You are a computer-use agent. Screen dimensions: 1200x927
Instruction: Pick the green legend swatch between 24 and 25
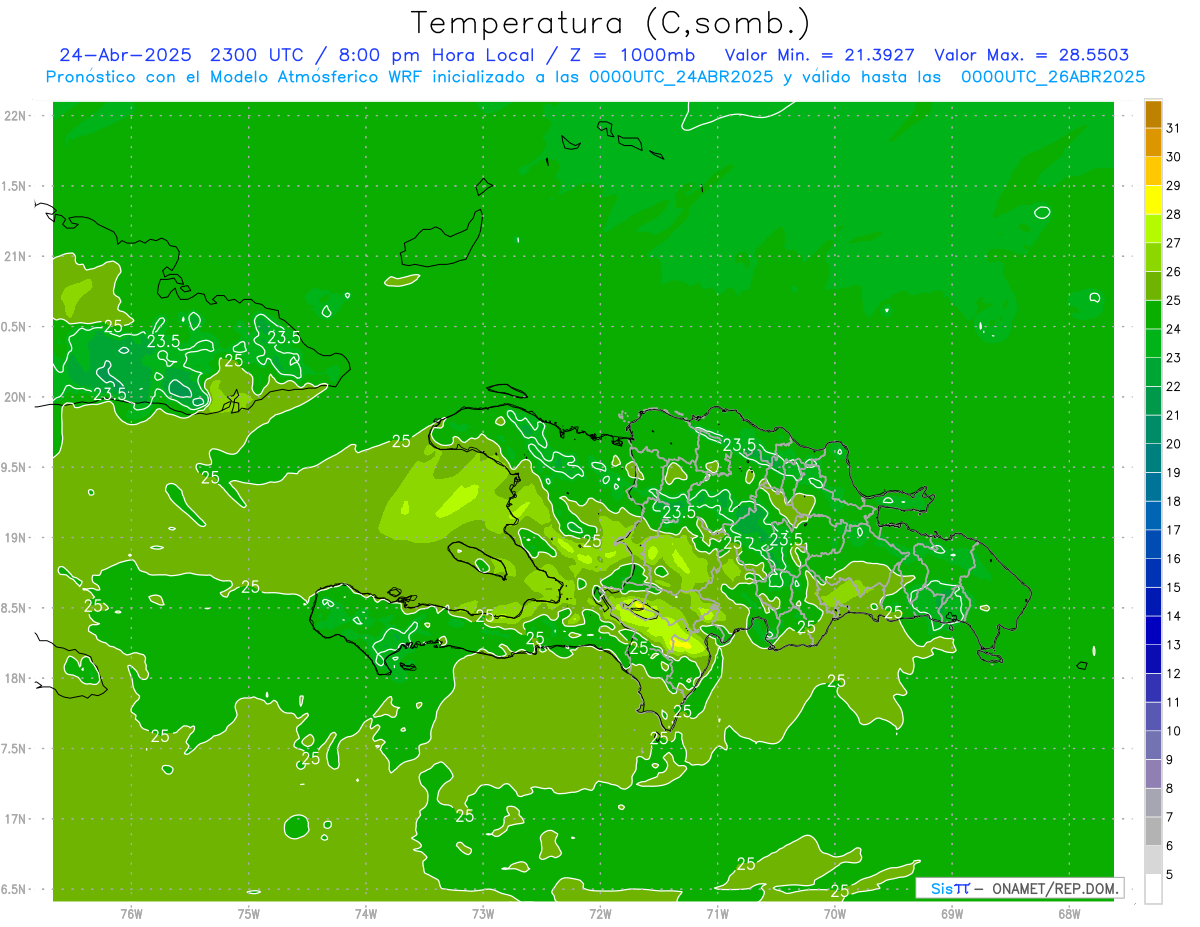point(1153,314)
